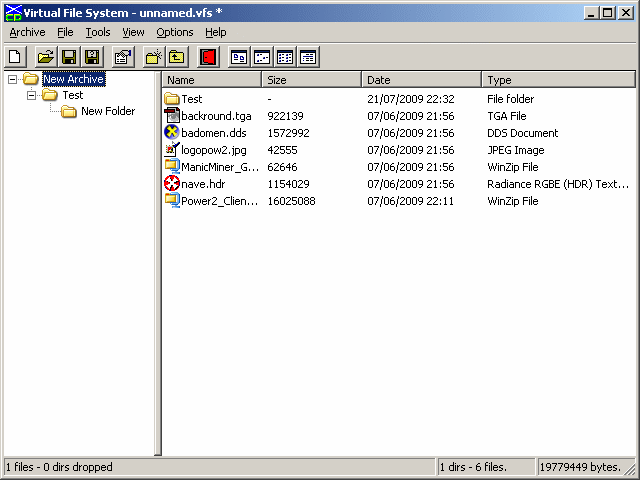The width and height of the screenshot is (640, 480).
Task: Collapse the Test tree node
Action: coord(31,96)
